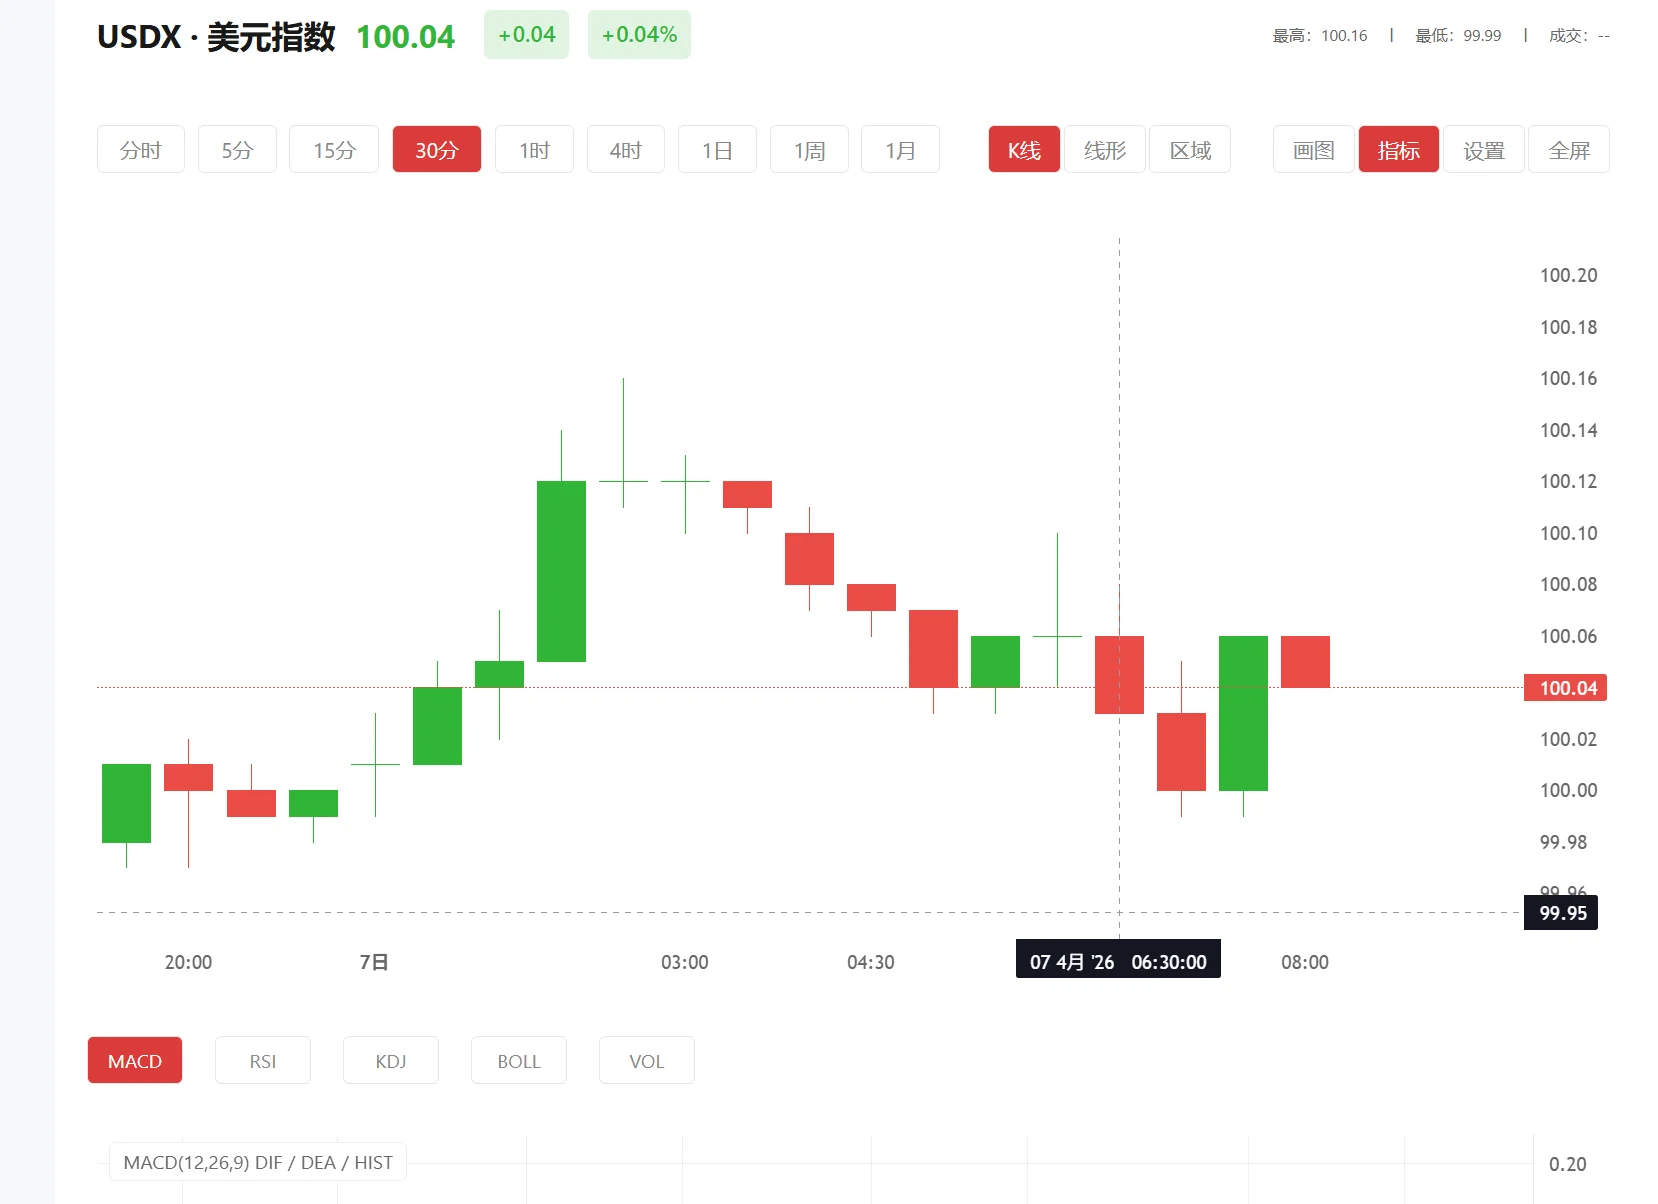Select the 分时 time-sharing view
Screen dimensions: 1658x1204
click(140, 150)
